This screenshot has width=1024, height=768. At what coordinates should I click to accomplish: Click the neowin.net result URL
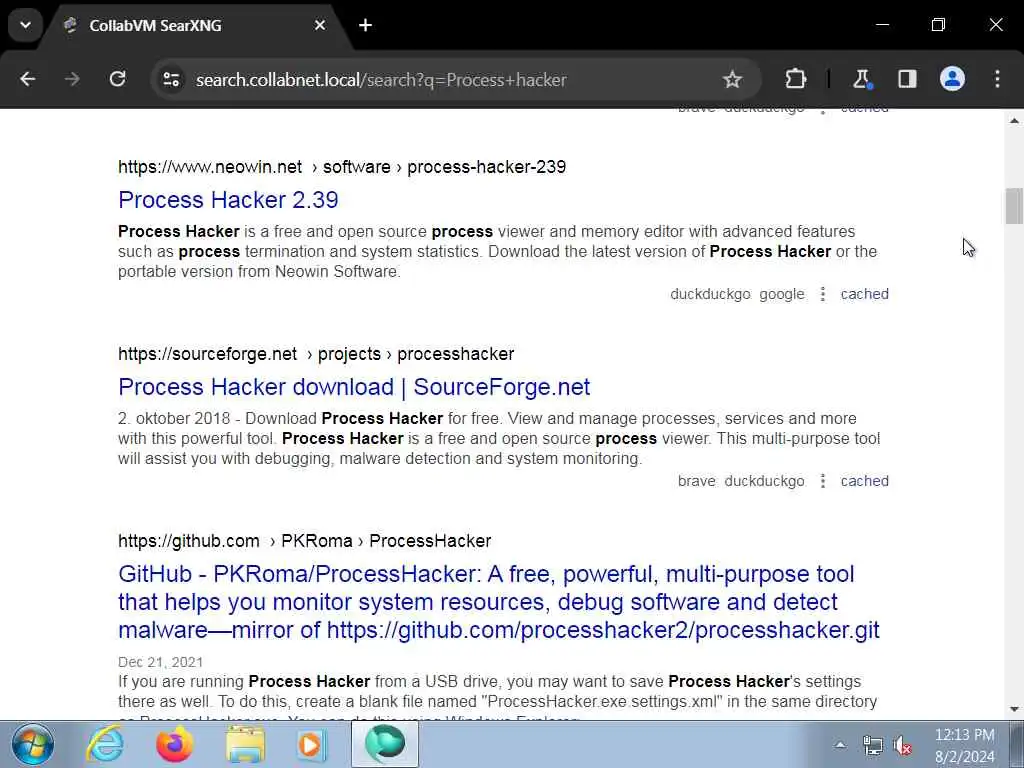[x=342, y=167]
